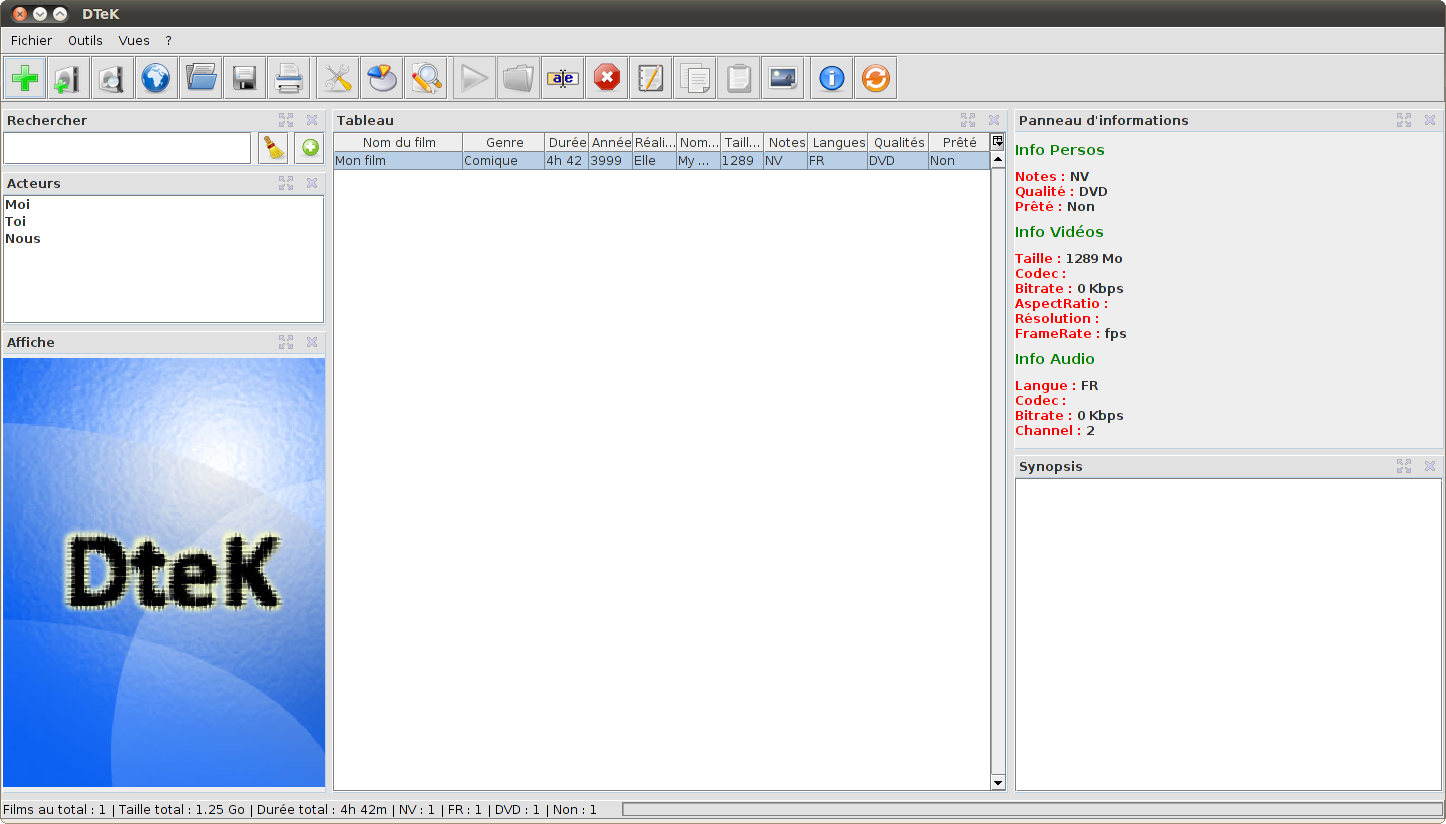Screen dimensions: 1446x824
Task: Close the Affiche panel
Action: (x=312, y=342)
